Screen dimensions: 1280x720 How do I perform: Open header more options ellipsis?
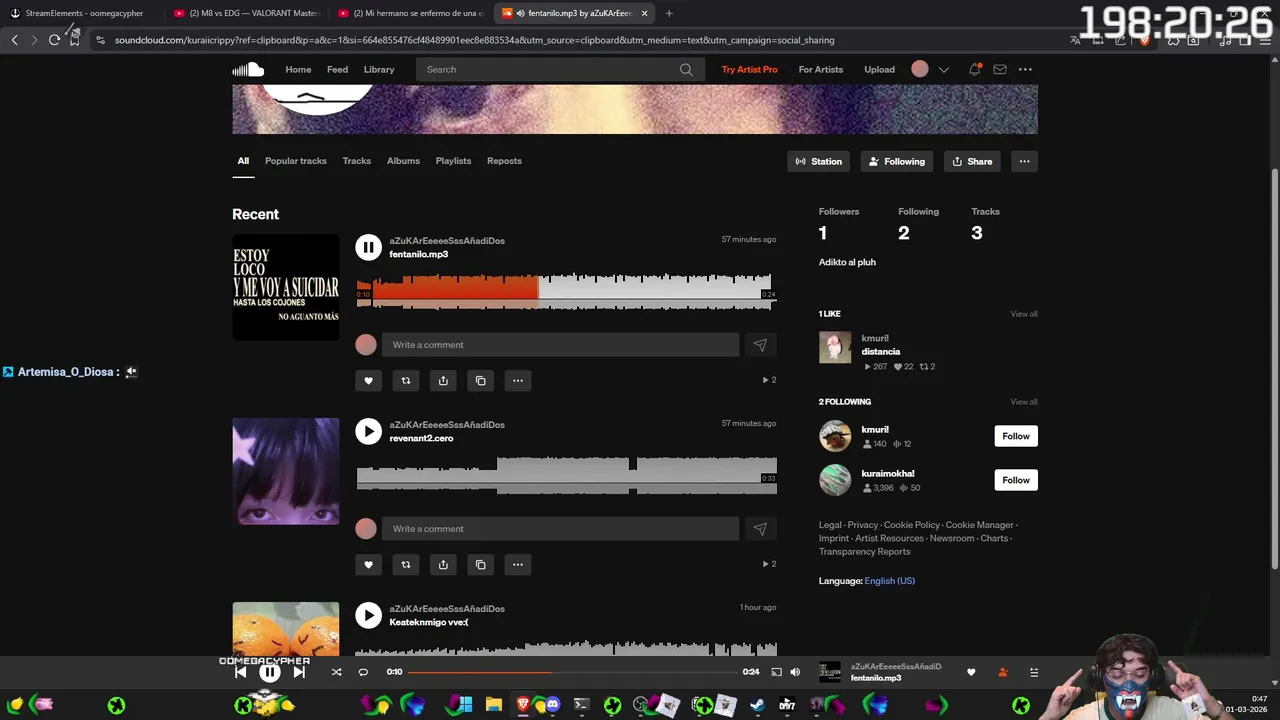tap(1025, 69)
